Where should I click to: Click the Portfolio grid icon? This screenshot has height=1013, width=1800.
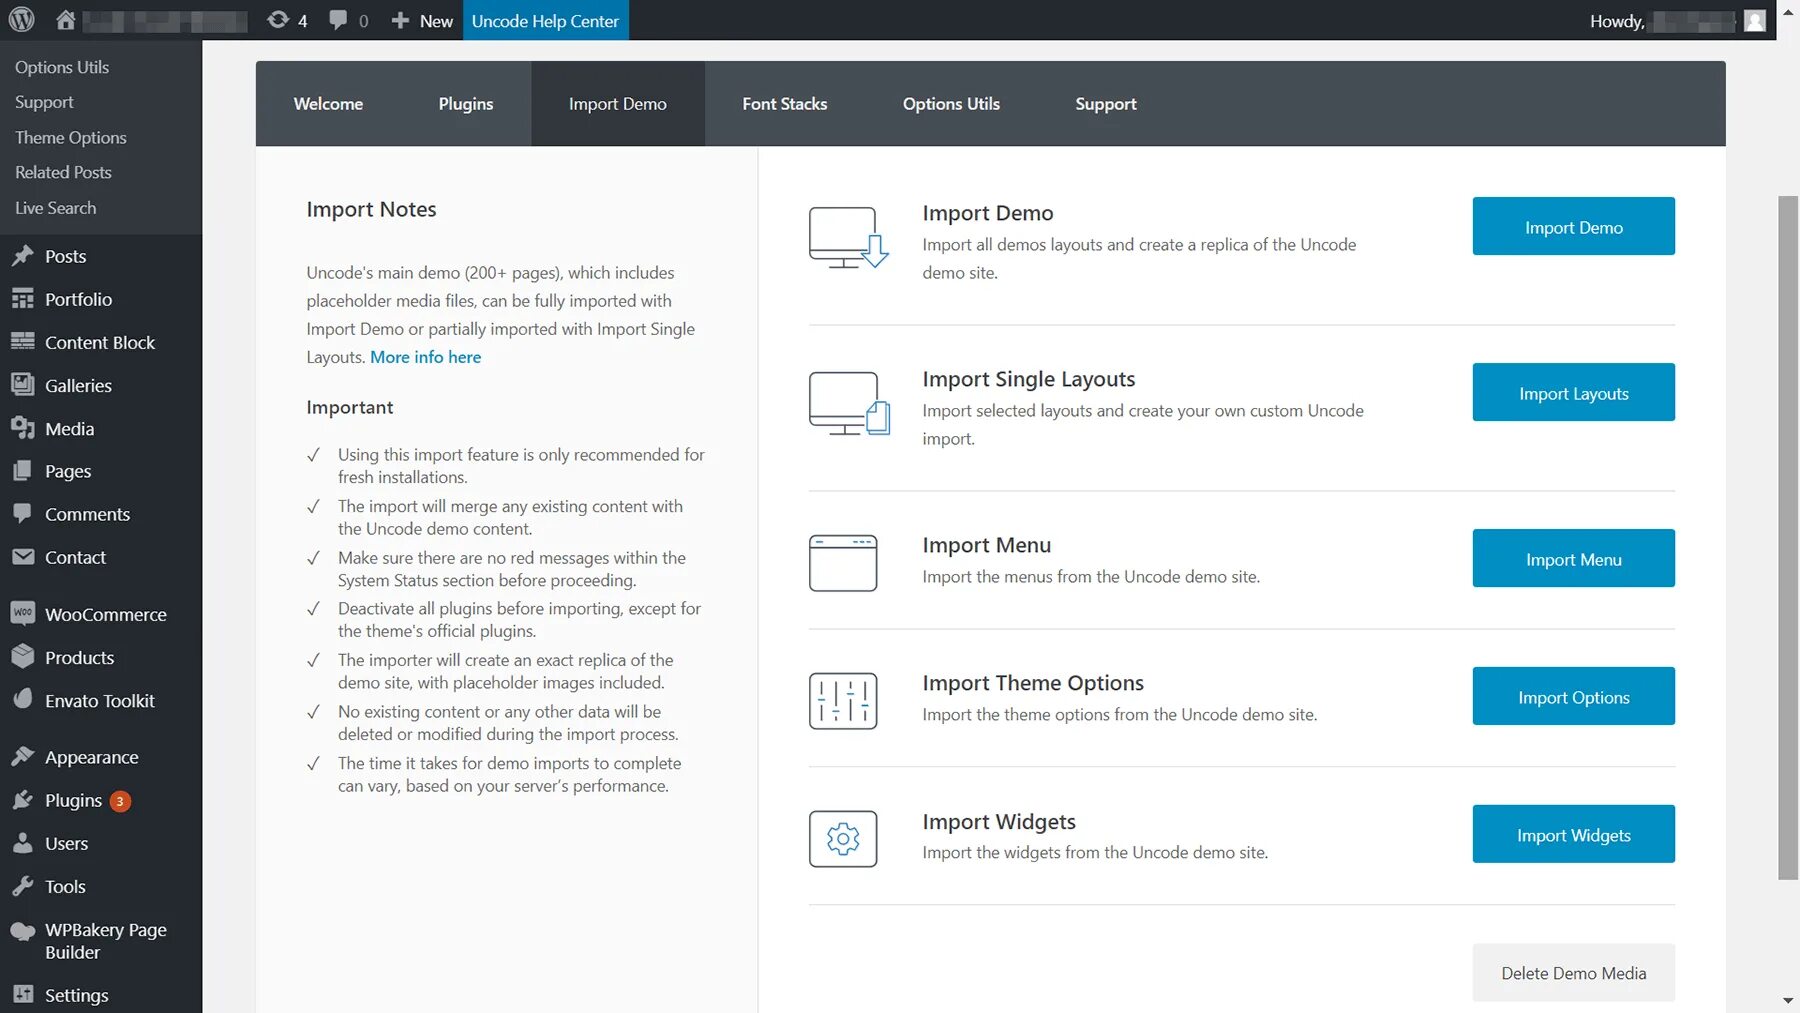pos(23,299)
